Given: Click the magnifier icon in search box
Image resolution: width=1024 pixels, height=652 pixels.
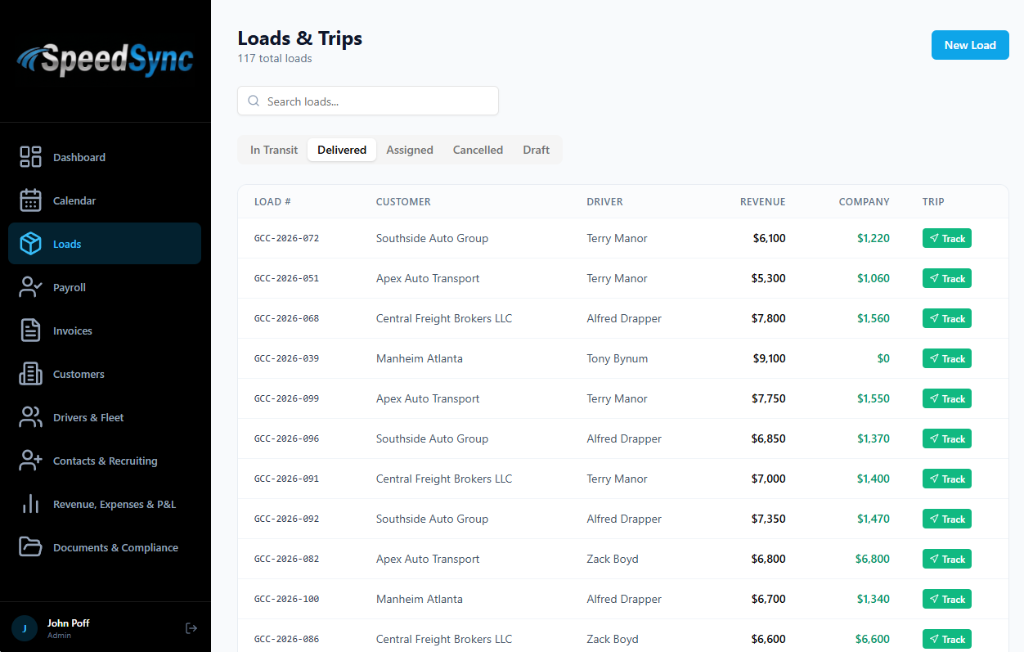Looking at the screenshot, I should [253, 101].
